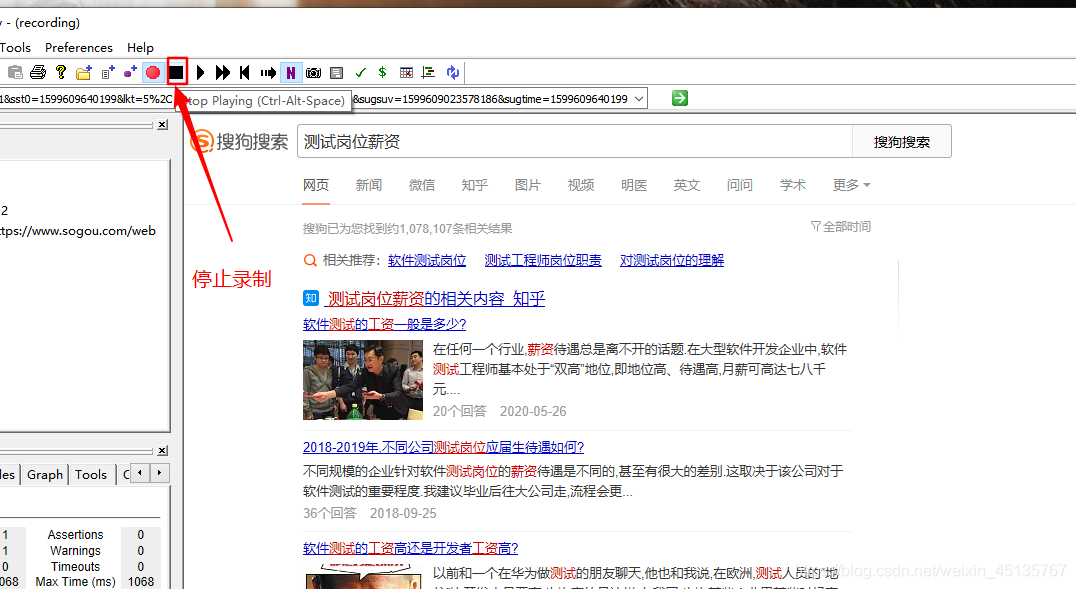Image resolution: width=1076 pixels, height=589 pixels.
Task: Switch to the Tools tab in lower panel
Action: tap(91, 474)
